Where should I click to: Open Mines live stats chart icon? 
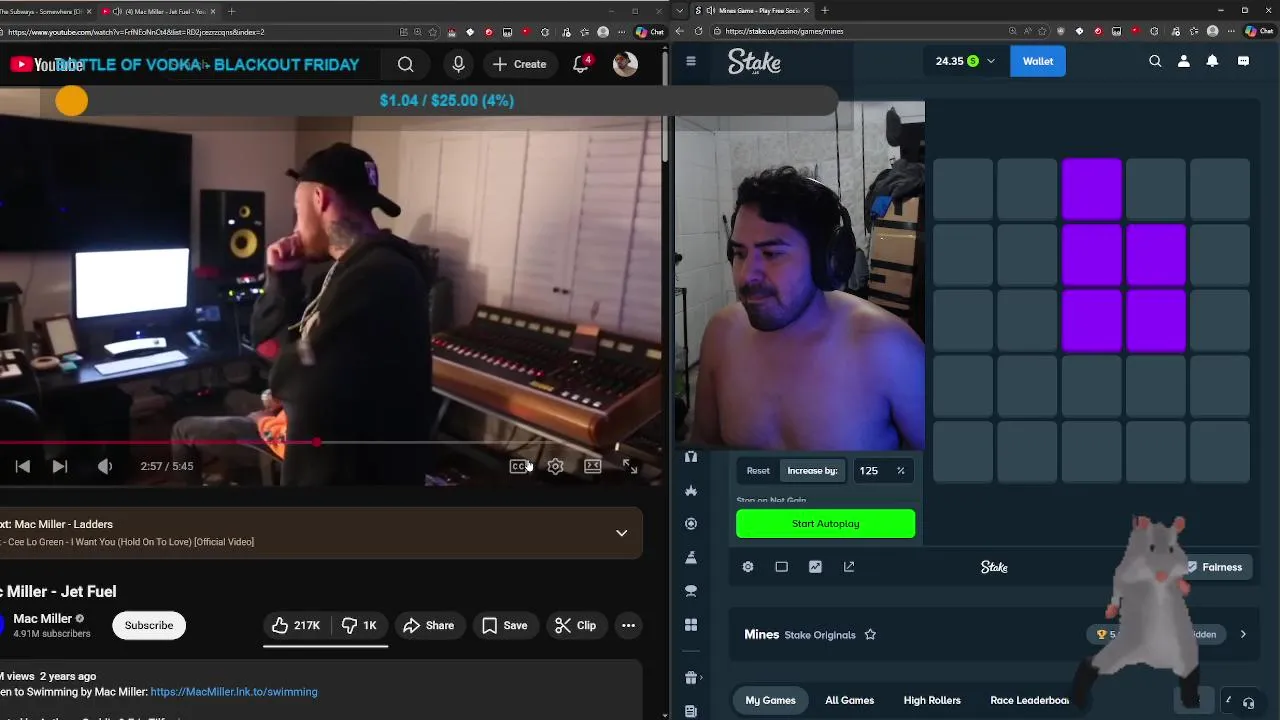click(x=815, y=567)
